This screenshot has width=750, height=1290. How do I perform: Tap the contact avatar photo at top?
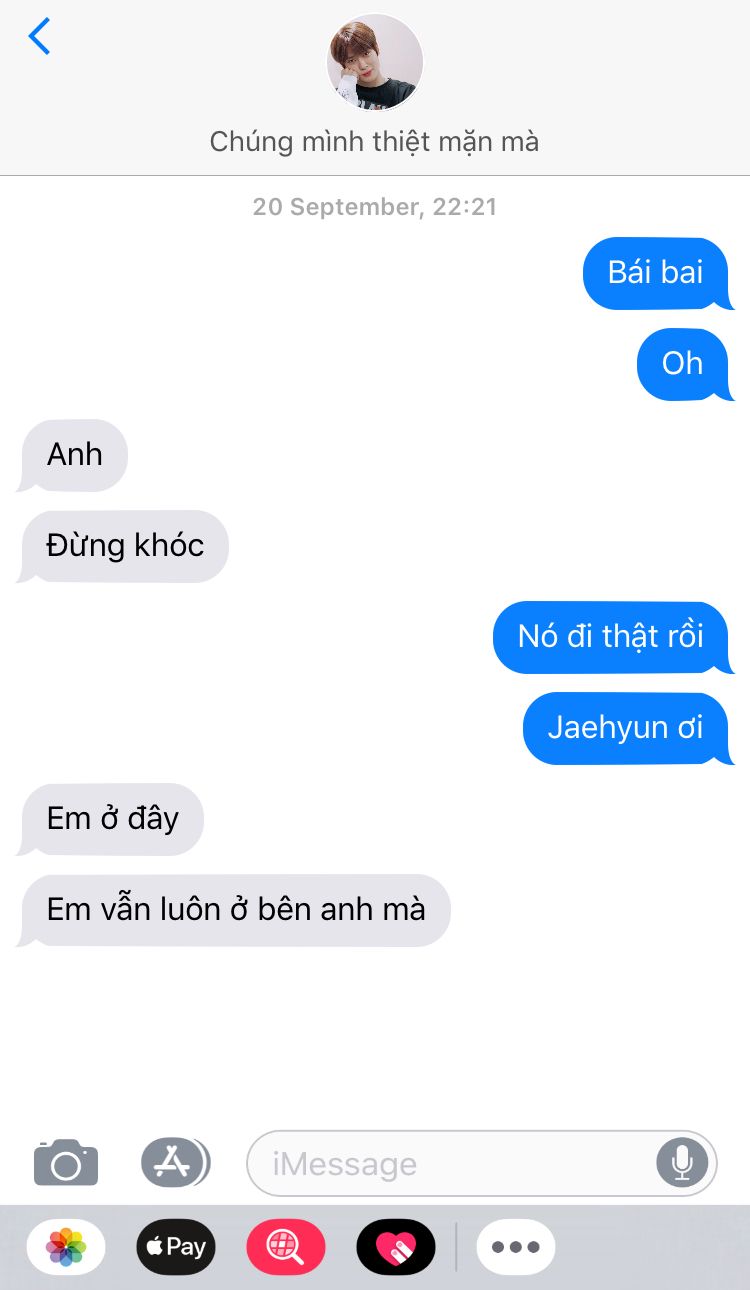[375, 62]
